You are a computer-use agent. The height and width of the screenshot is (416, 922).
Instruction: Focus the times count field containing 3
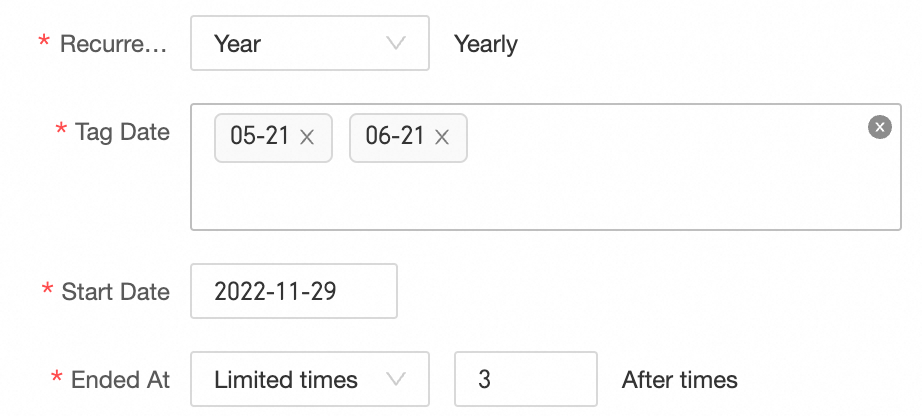point(525,379)
